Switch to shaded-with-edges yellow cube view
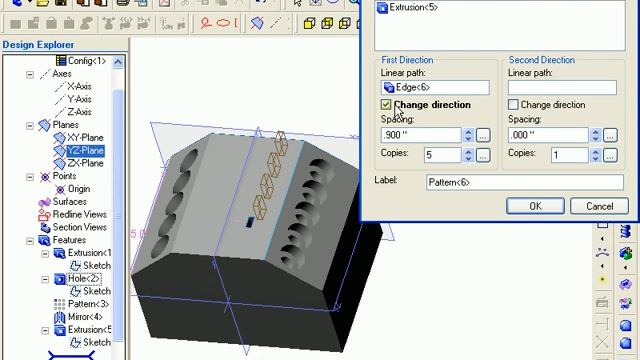Screen dimensions: 640x360 click(x=327, y=23)
